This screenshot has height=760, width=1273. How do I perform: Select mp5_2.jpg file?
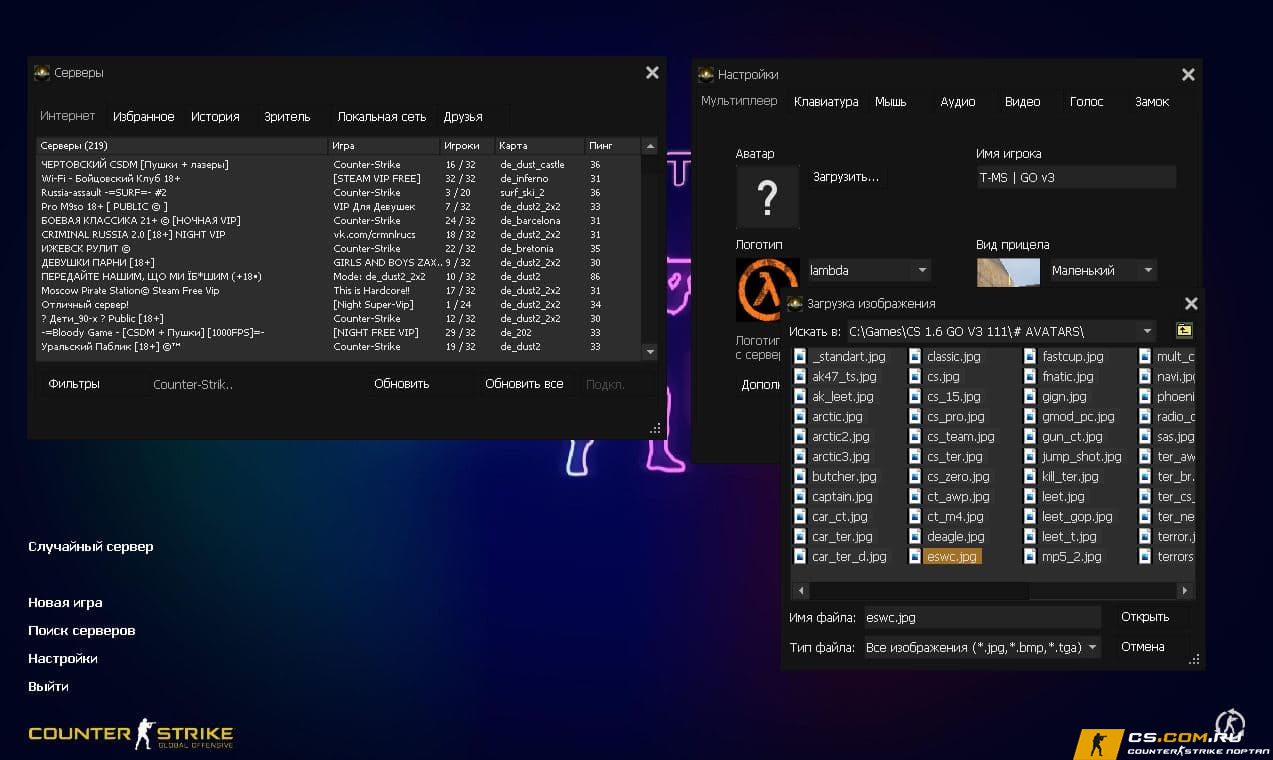1071,557
